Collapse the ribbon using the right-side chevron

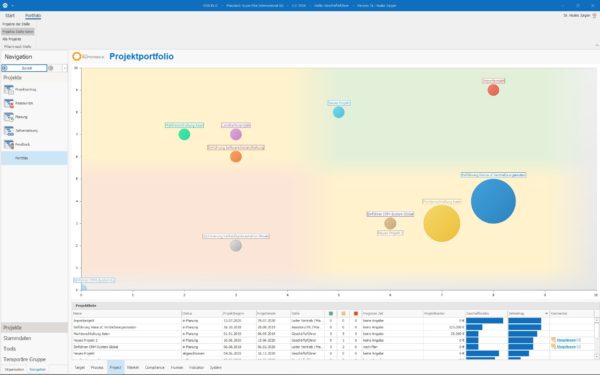597,46
